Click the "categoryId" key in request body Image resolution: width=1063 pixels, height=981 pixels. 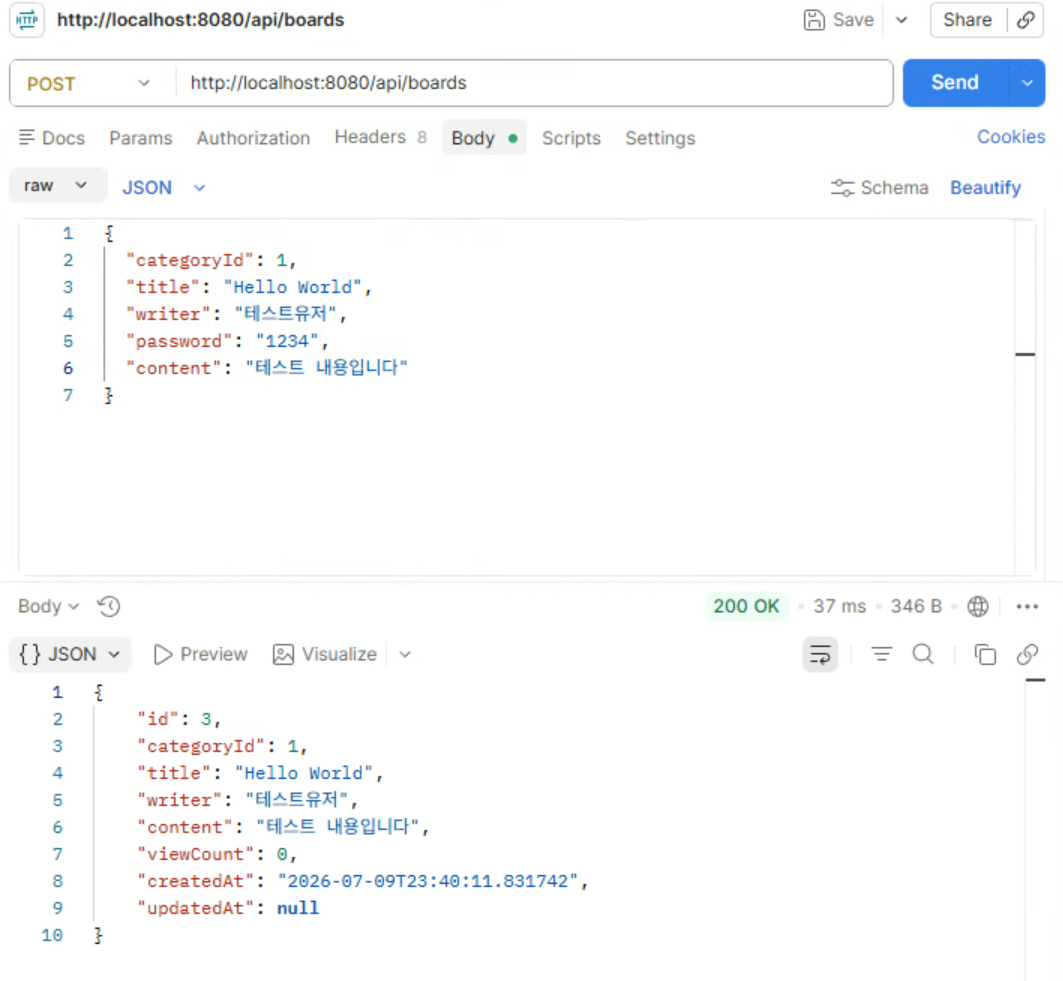[189, 260]
